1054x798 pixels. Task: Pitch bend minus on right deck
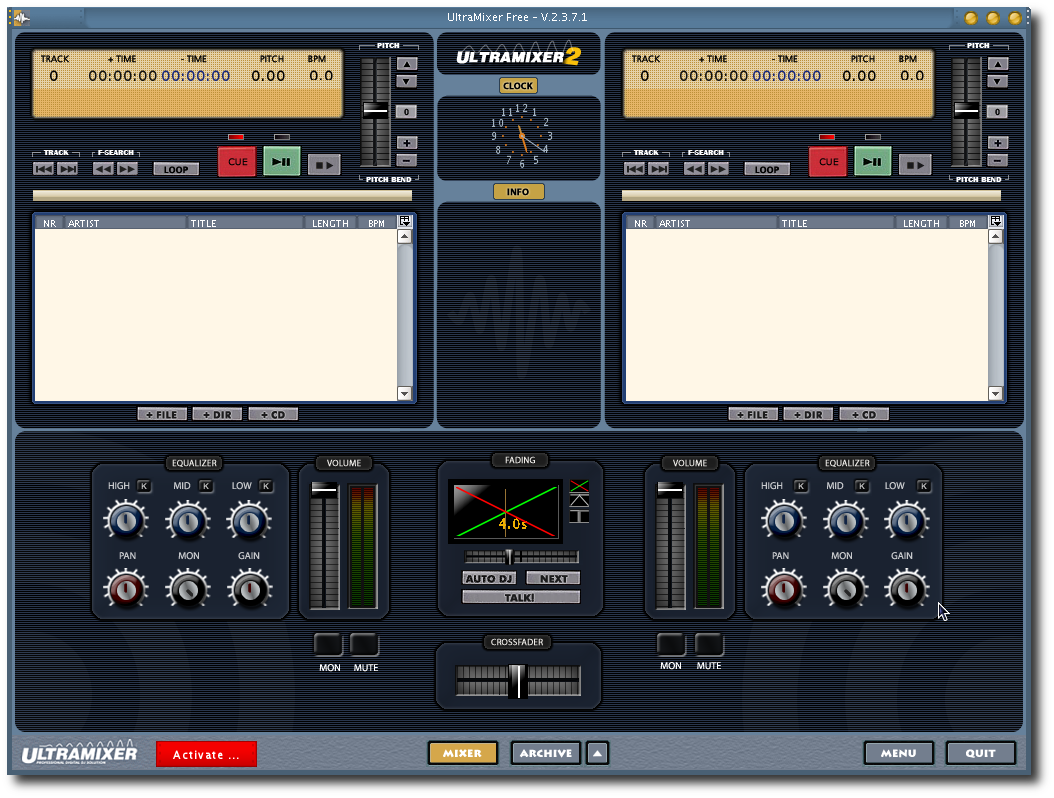[x=998, y=160]
